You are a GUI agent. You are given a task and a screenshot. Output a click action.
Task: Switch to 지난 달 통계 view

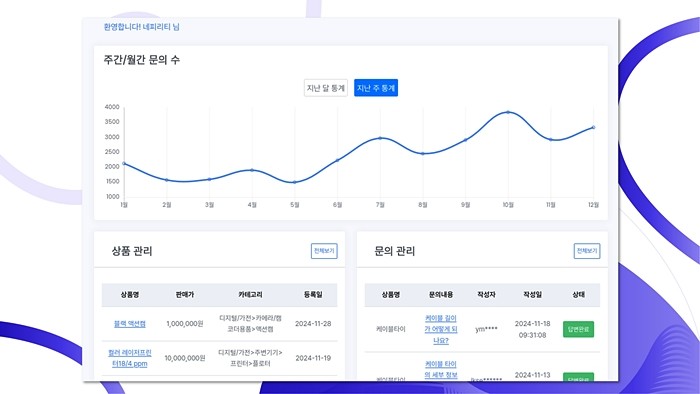(325, 88)
